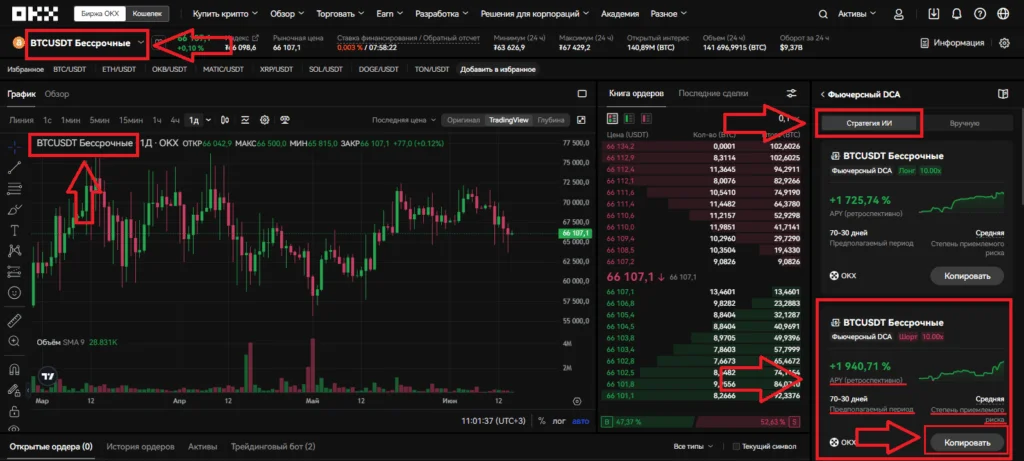Screen dimensions: 1024x461
Task: Expand more timeframes next to 1д
Action: pos(208,120)
